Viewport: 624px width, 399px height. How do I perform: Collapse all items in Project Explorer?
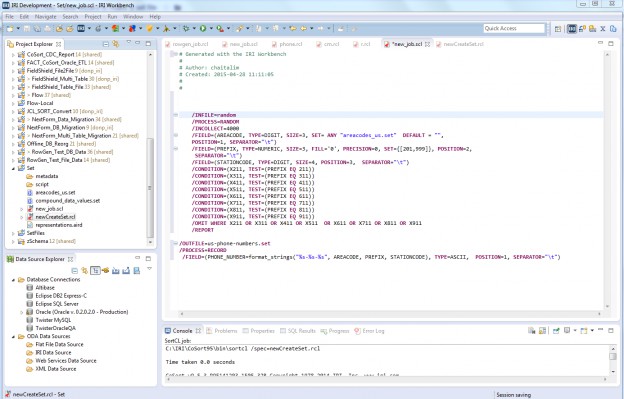click(x=106, y=44)
